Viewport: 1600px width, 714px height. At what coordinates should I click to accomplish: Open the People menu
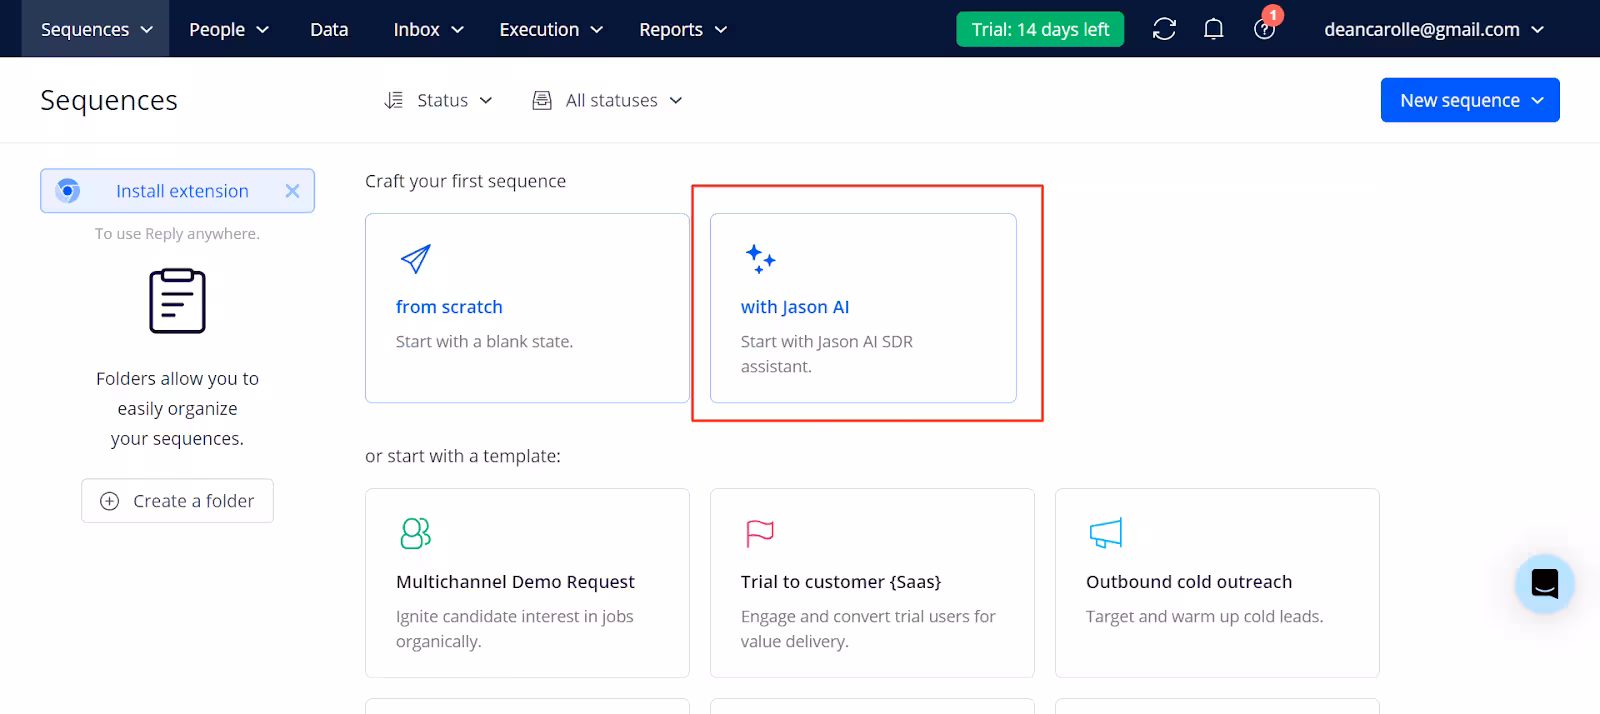[229, 29]
